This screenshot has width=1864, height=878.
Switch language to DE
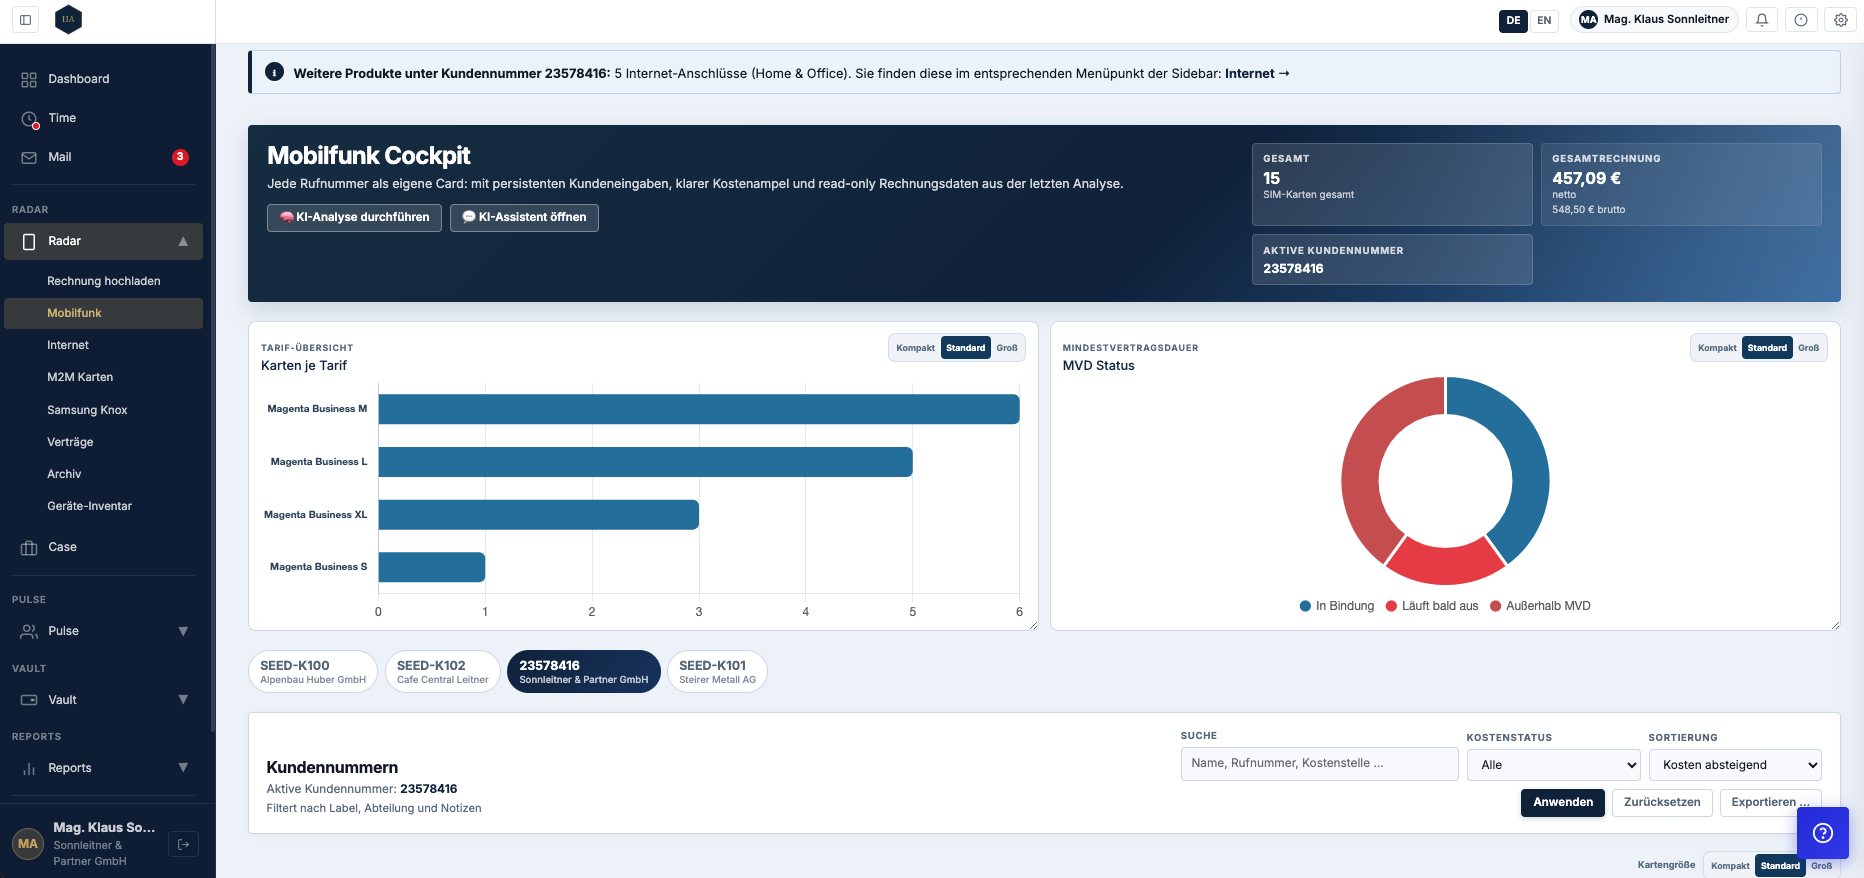(1513, 20)
